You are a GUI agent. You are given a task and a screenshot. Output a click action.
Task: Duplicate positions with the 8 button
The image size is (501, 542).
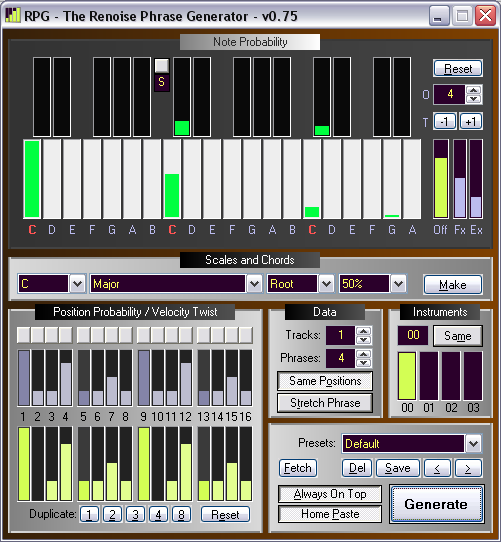[181, 514]
